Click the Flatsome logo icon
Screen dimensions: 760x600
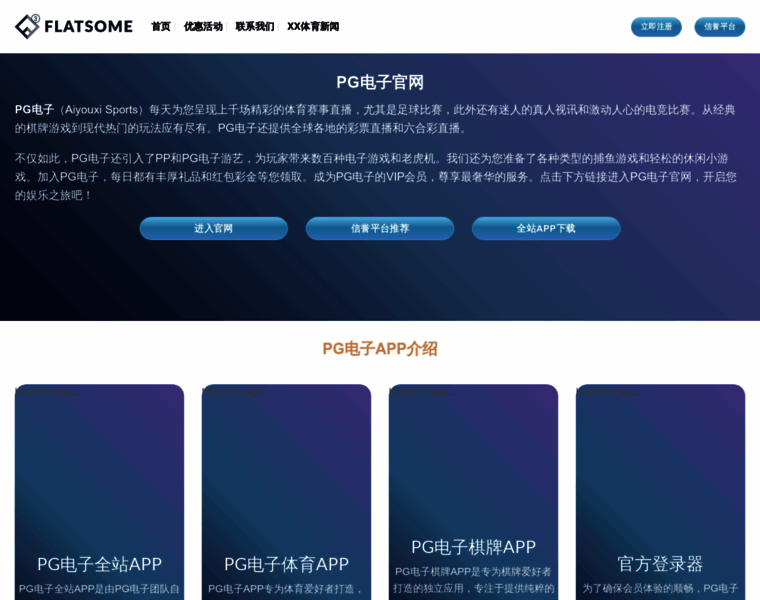pos(27,26)
